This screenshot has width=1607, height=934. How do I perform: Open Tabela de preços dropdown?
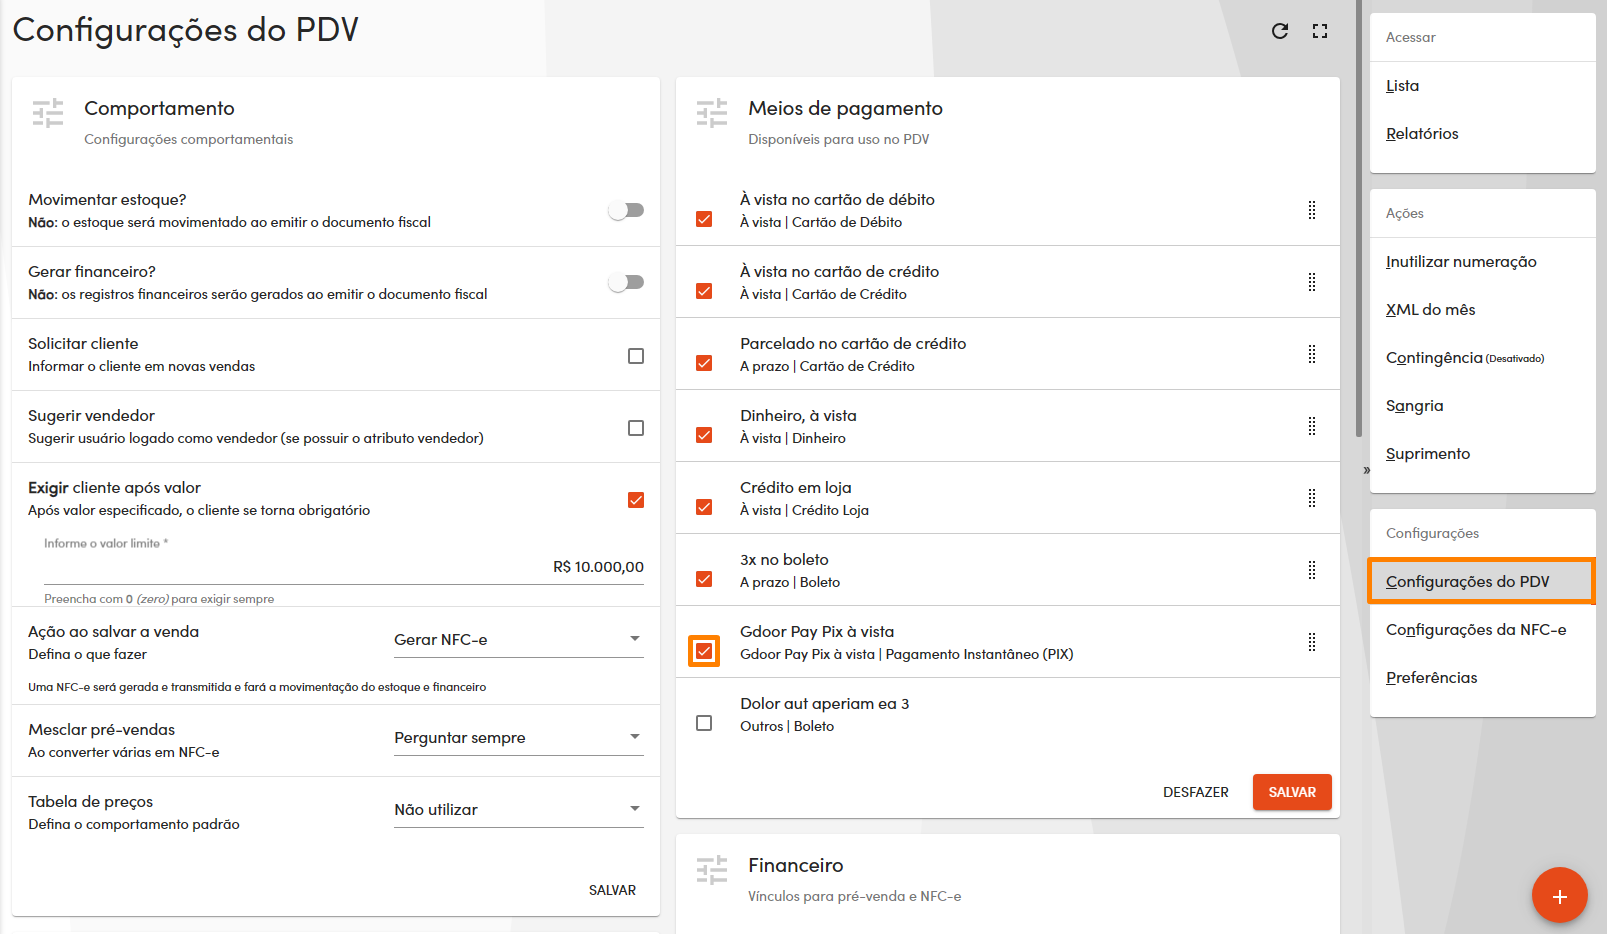[x=519, y=810]
